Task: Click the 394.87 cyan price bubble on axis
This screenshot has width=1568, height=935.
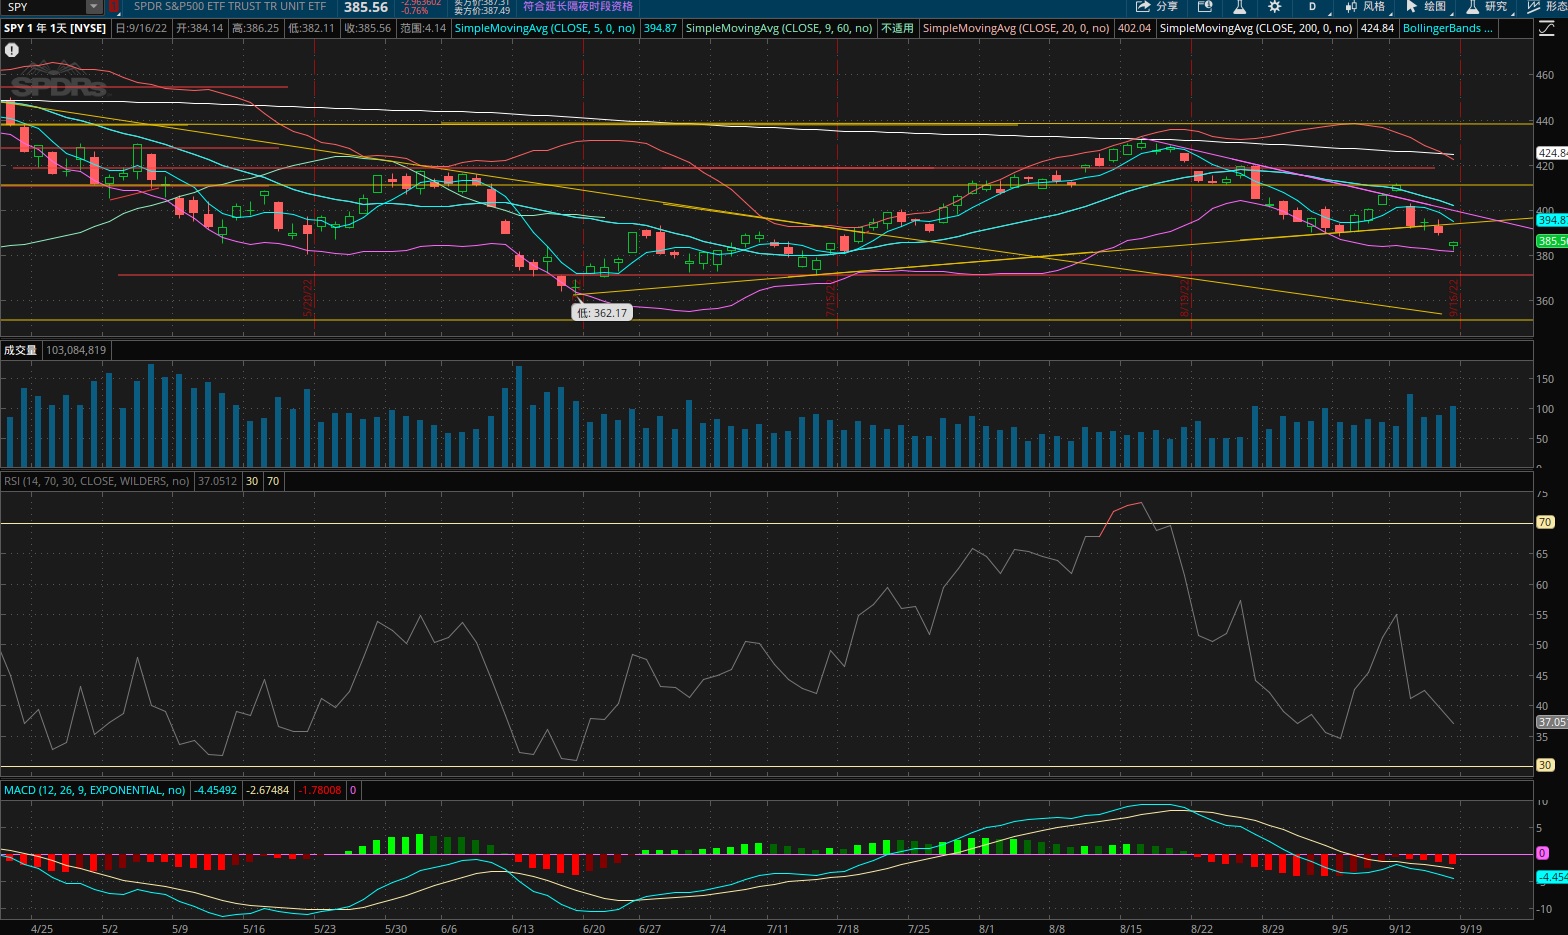Action: [1552, 220]
